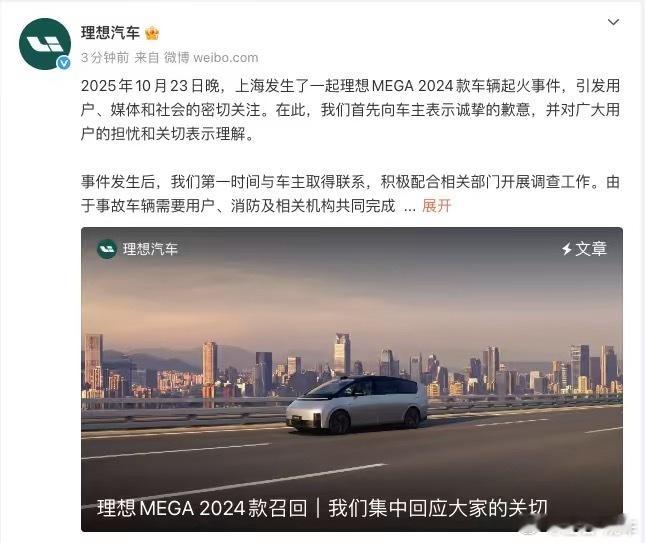Click the silver MEGA van in the photo

pos(357,404)
